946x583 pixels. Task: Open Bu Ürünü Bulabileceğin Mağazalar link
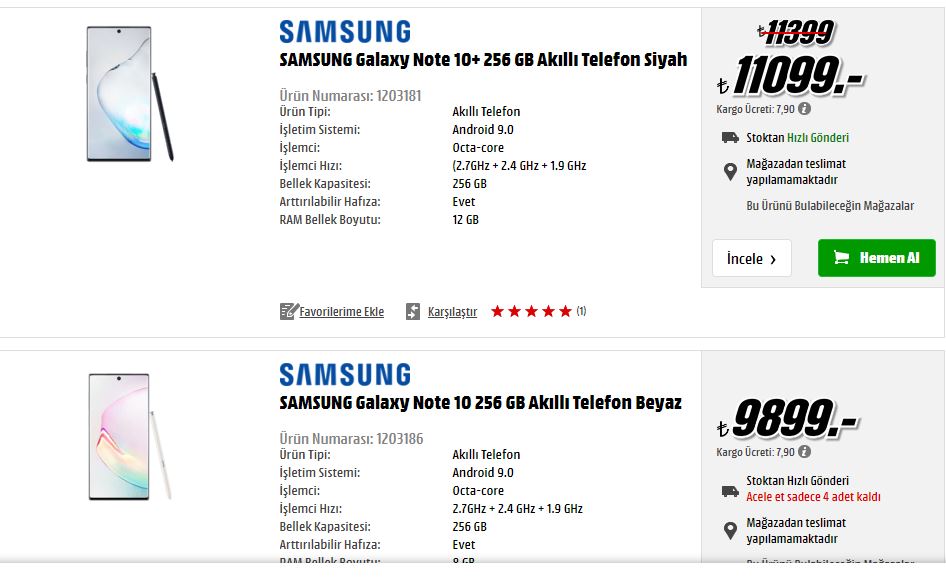(x=830, y=206)
